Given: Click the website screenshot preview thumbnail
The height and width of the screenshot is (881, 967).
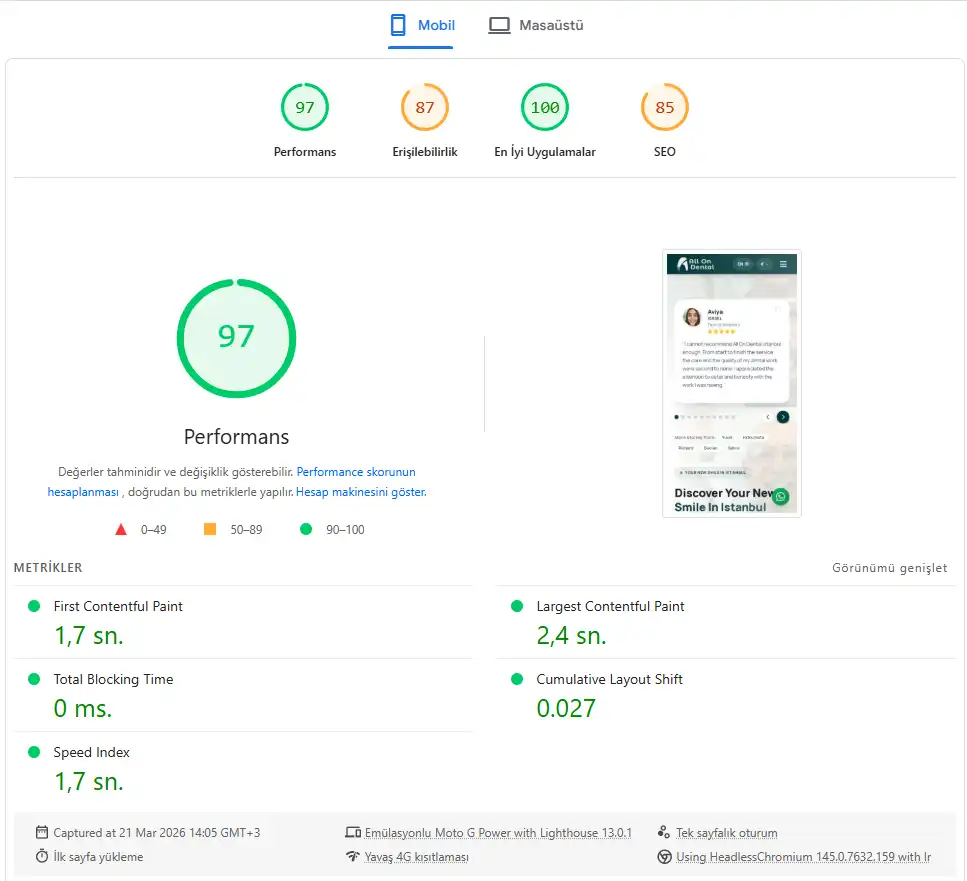Looking at the screenshot, I should tap(730, 383).
